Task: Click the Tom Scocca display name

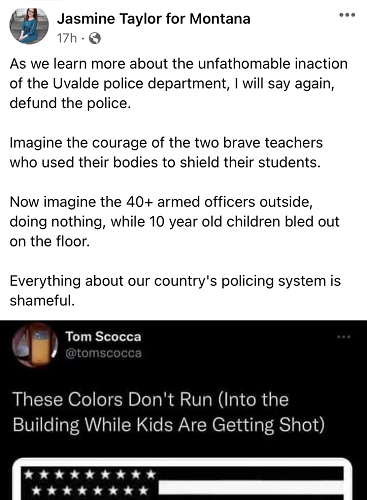Action: click(103, 337)
